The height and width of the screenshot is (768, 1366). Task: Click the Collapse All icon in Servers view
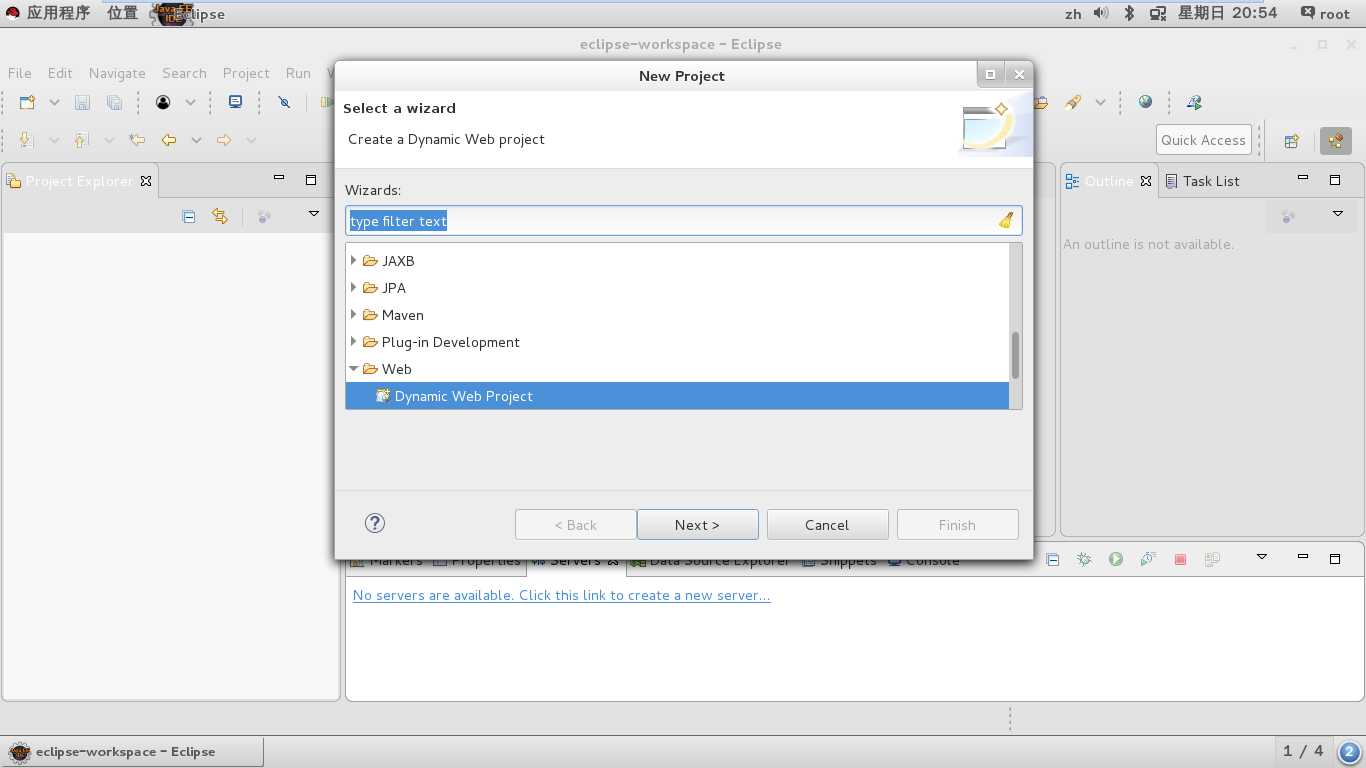(1052, 559)
